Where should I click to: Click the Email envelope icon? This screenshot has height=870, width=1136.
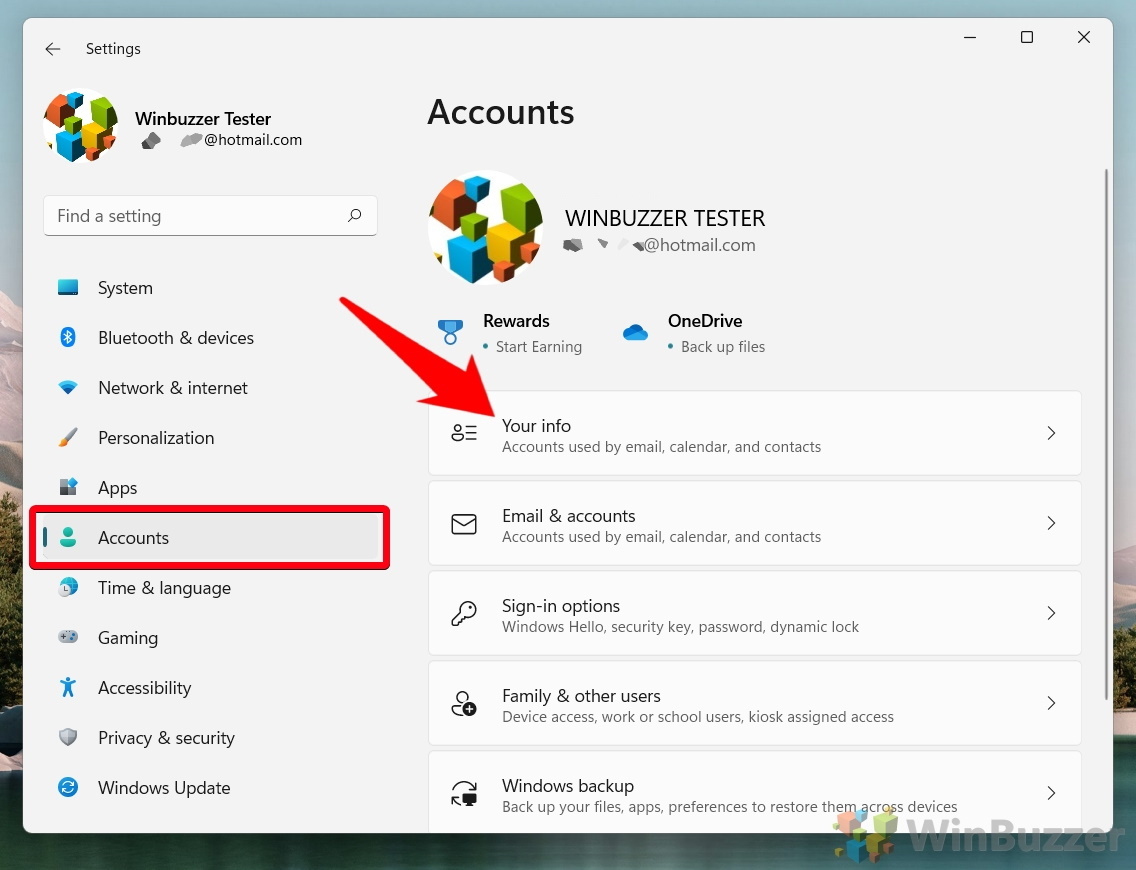[x=464, y=524]
